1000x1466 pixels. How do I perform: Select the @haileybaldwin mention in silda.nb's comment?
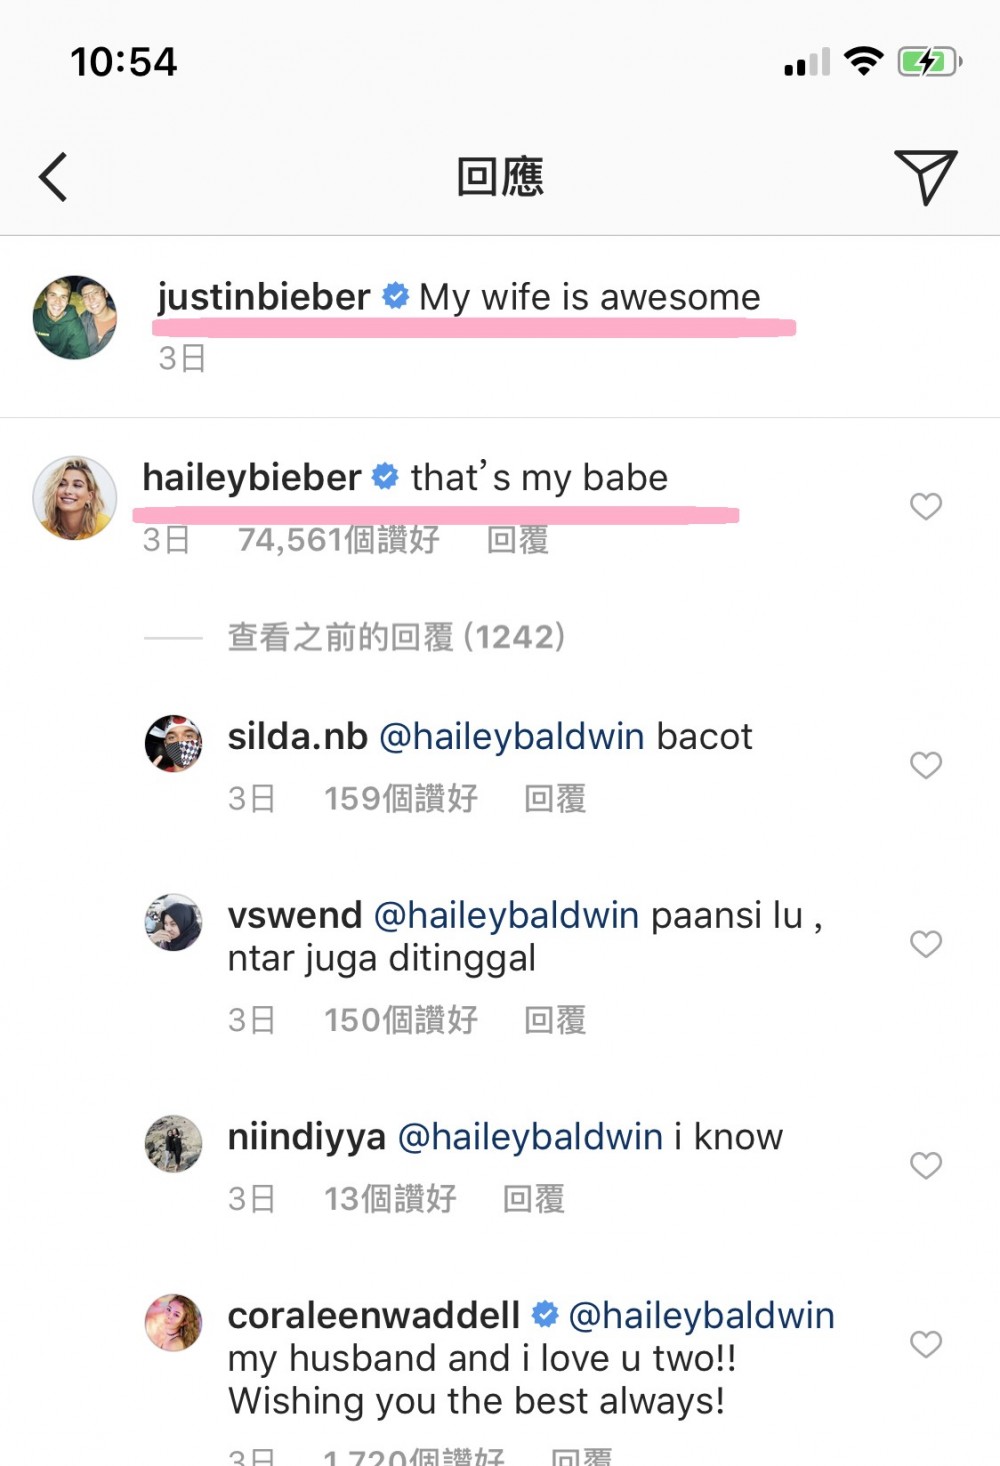click(x=511, y=736)
